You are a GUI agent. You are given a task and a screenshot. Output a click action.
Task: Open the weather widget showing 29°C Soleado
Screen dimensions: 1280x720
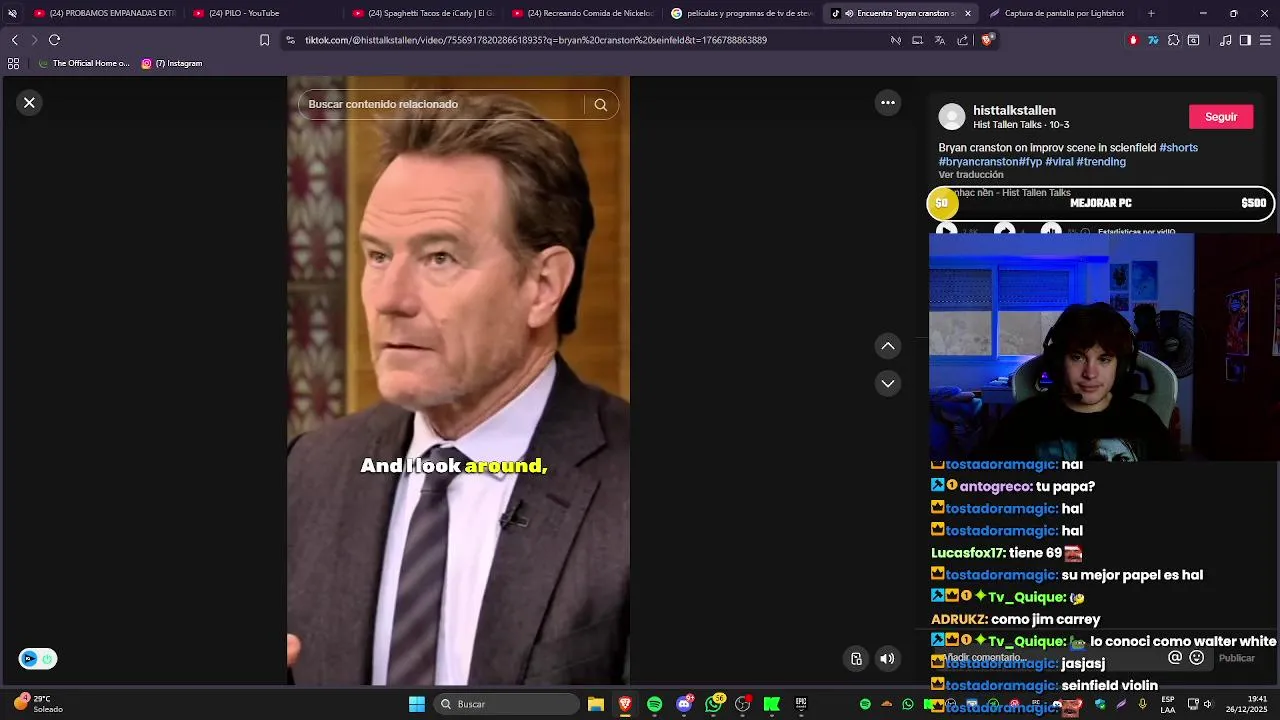click(x=38, y=704)
